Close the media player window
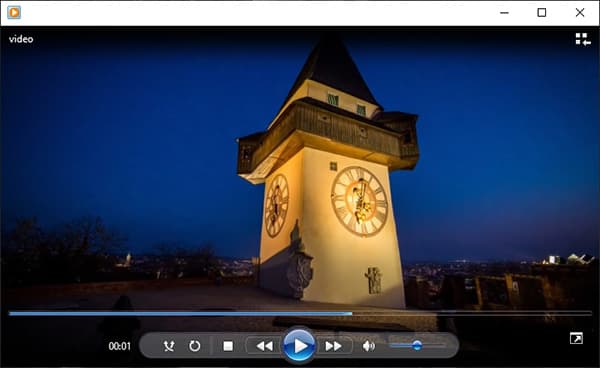 (x=580, y=13)
